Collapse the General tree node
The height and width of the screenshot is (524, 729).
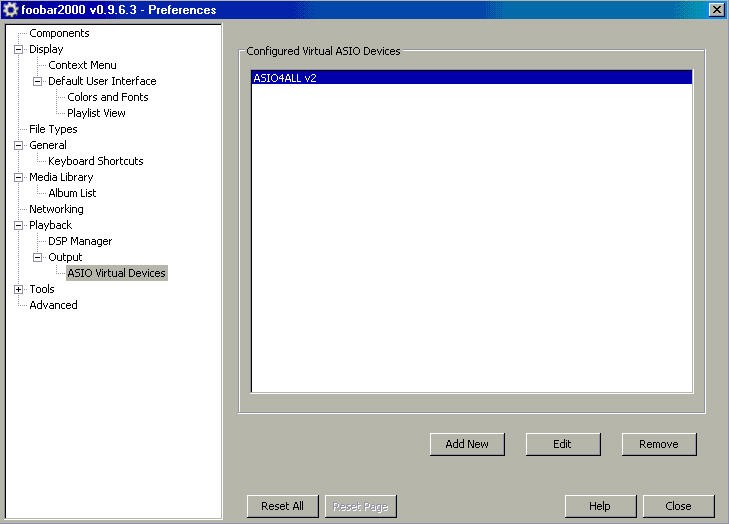point(19,146)
